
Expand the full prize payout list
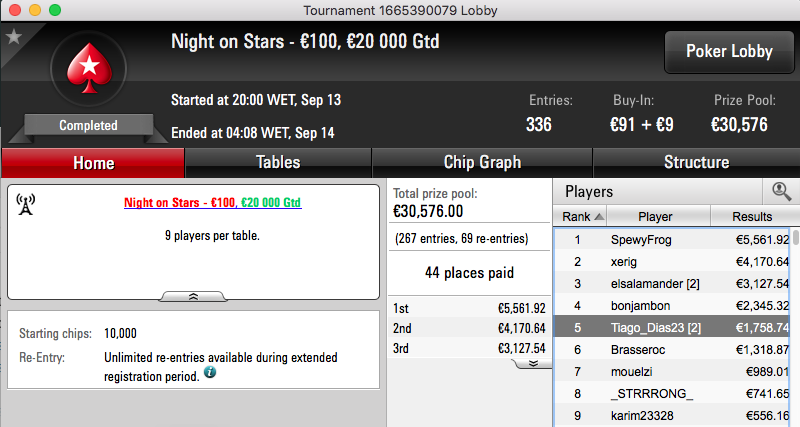(533, 363)
